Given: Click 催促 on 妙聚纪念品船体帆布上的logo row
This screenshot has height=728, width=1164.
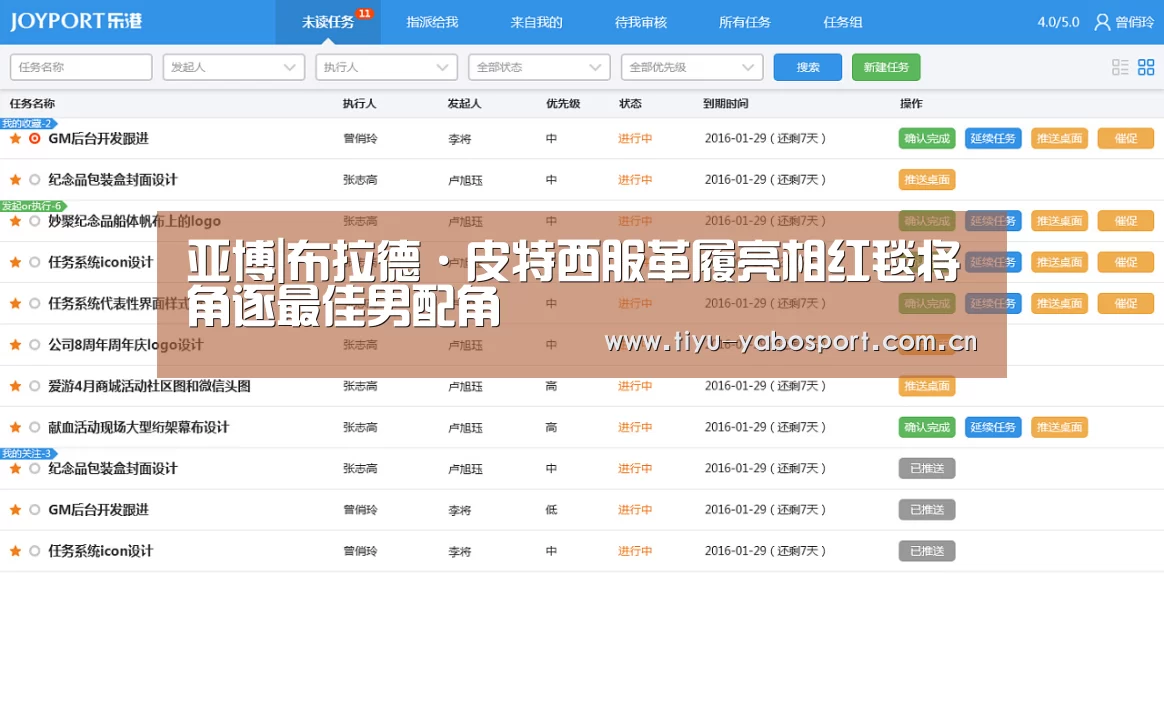Looking at the screenshot, I should coord(1125,221).
